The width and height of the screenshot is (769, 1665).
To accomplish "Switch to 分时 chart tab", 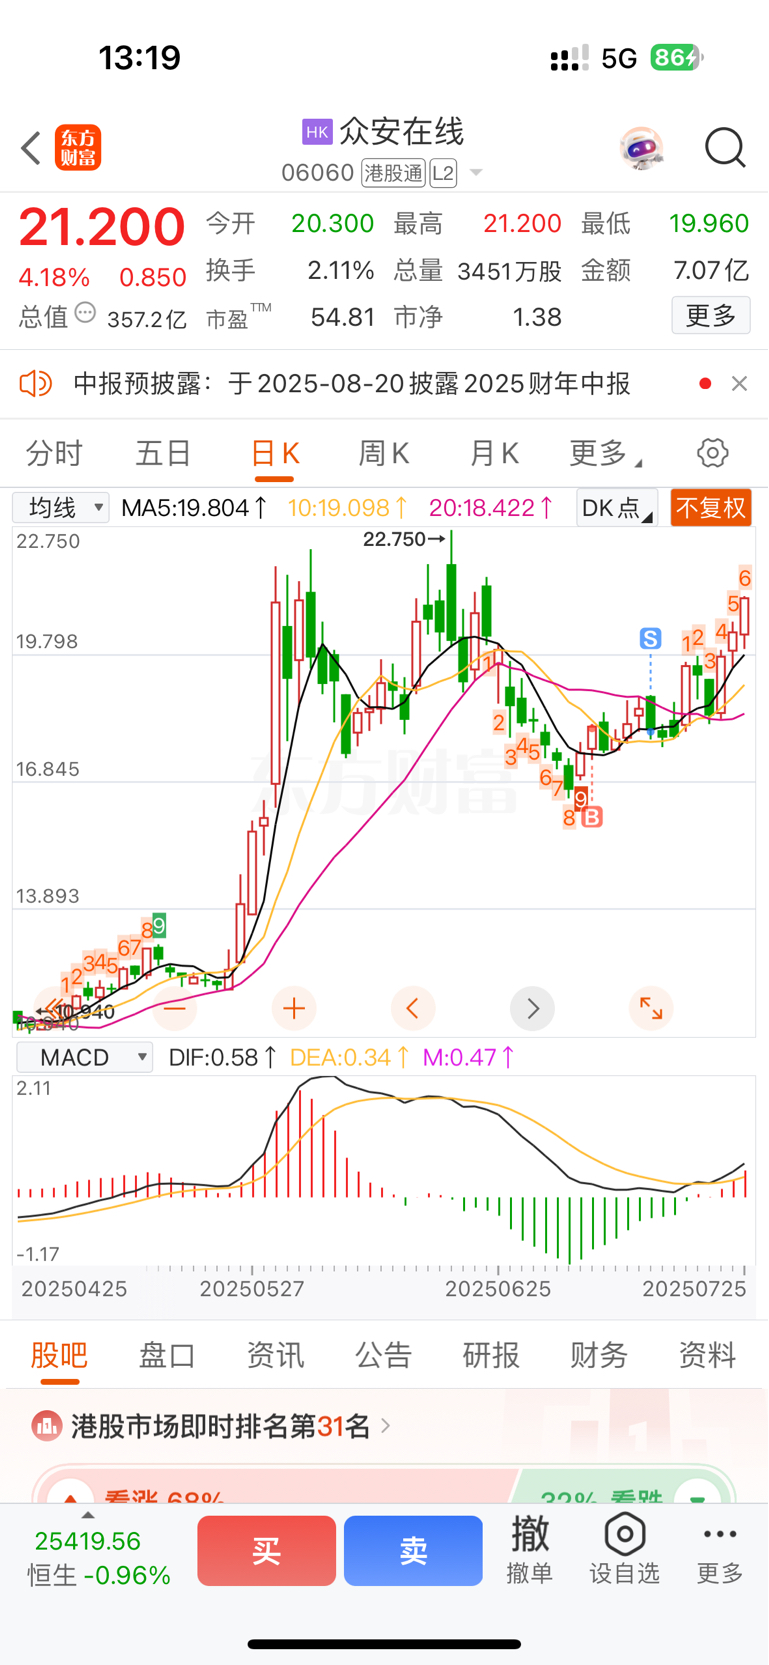I will pos(54,454).
